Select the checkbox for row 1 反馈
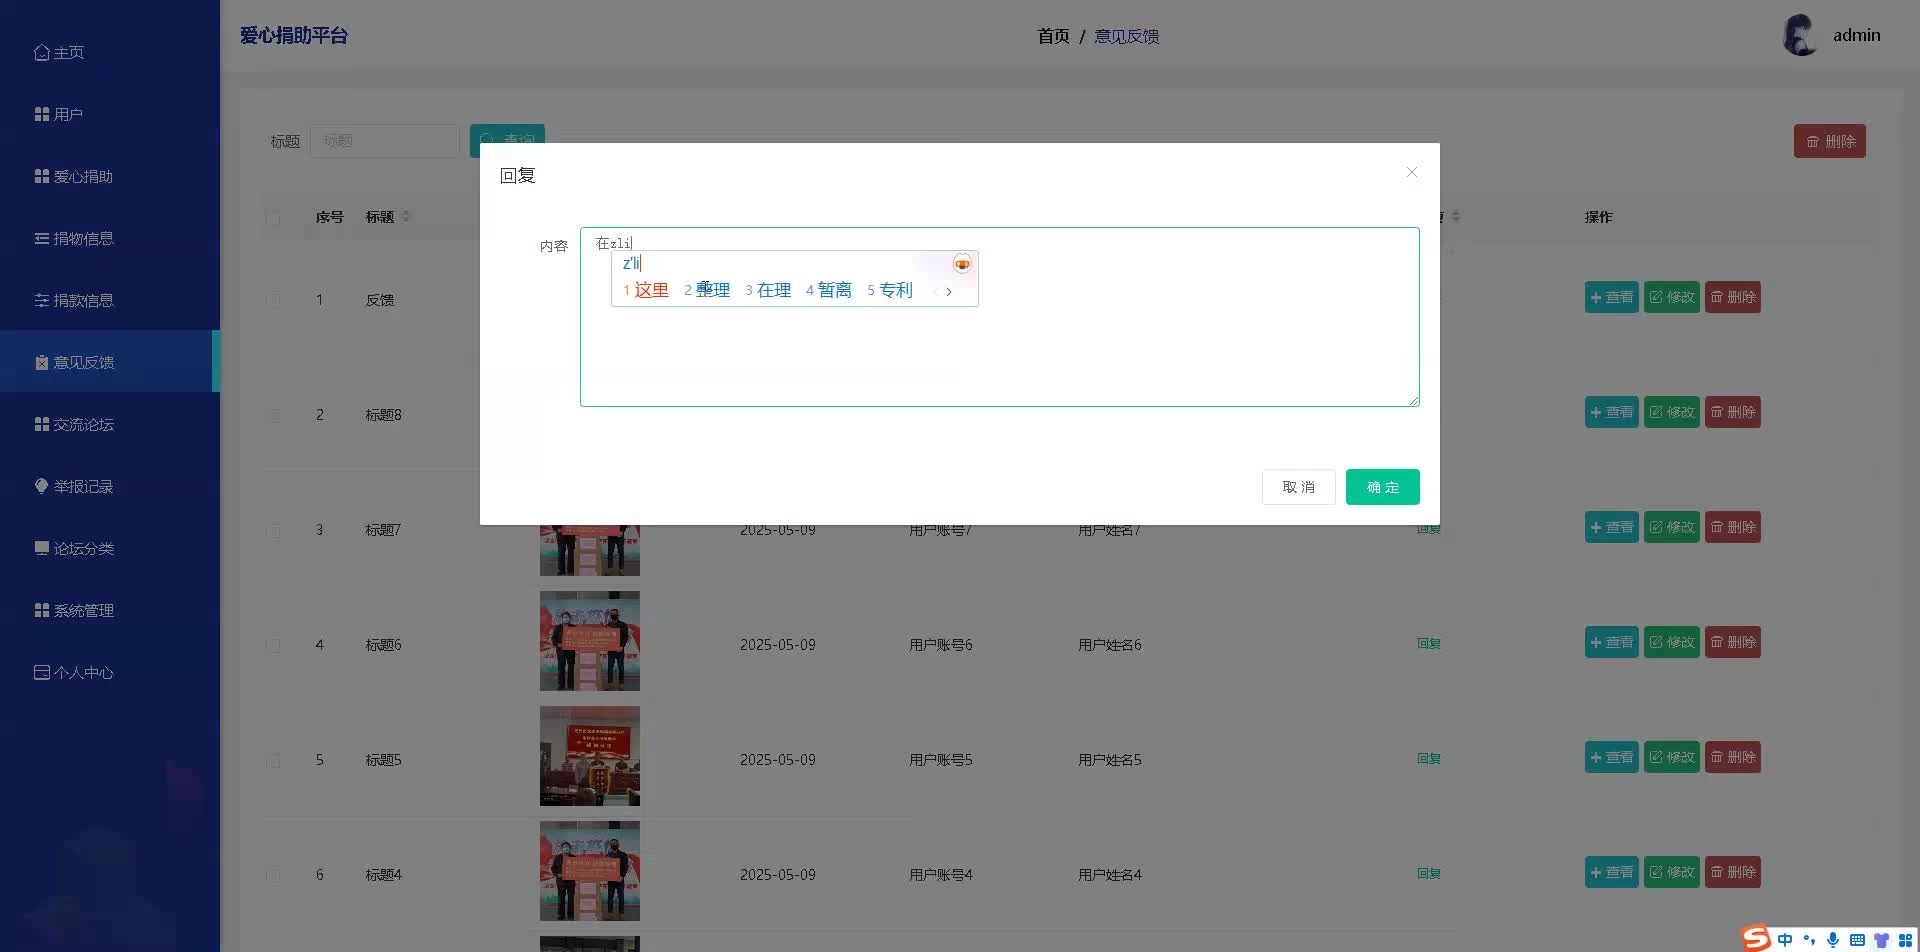 (x=273, y=300)
